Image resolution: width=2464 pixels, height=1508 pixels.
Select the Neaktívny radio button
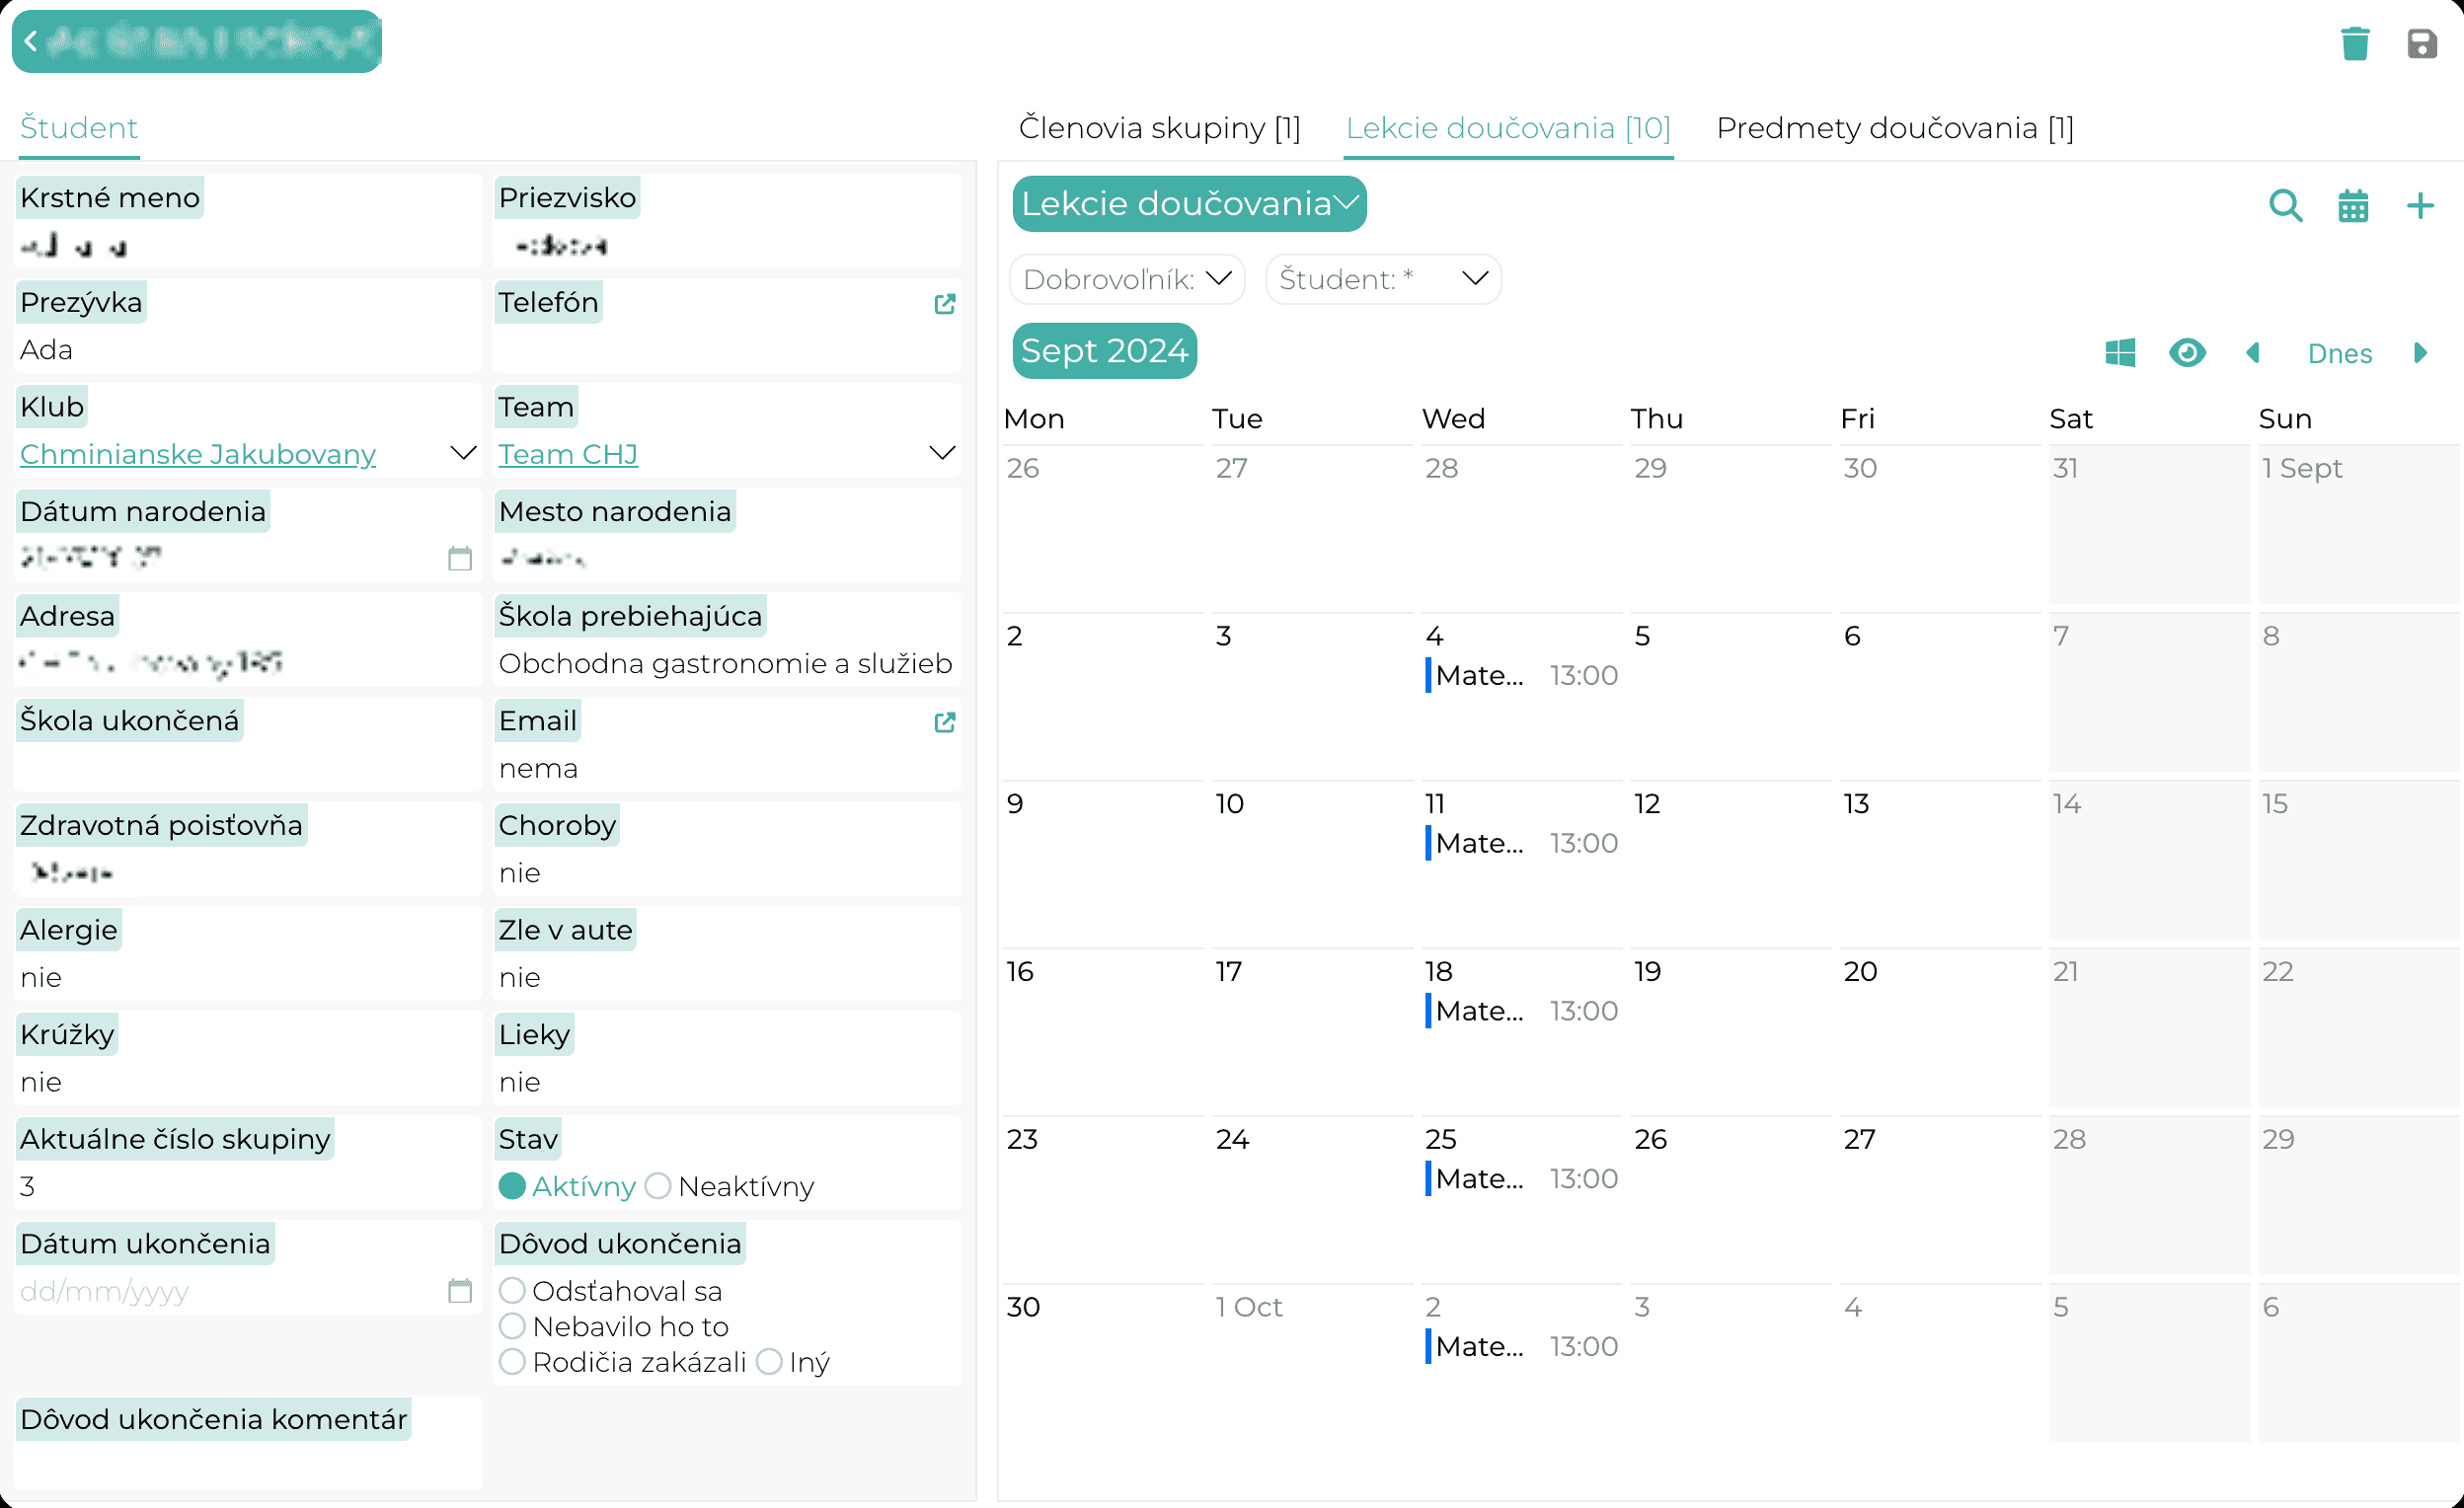point(658,1186)
